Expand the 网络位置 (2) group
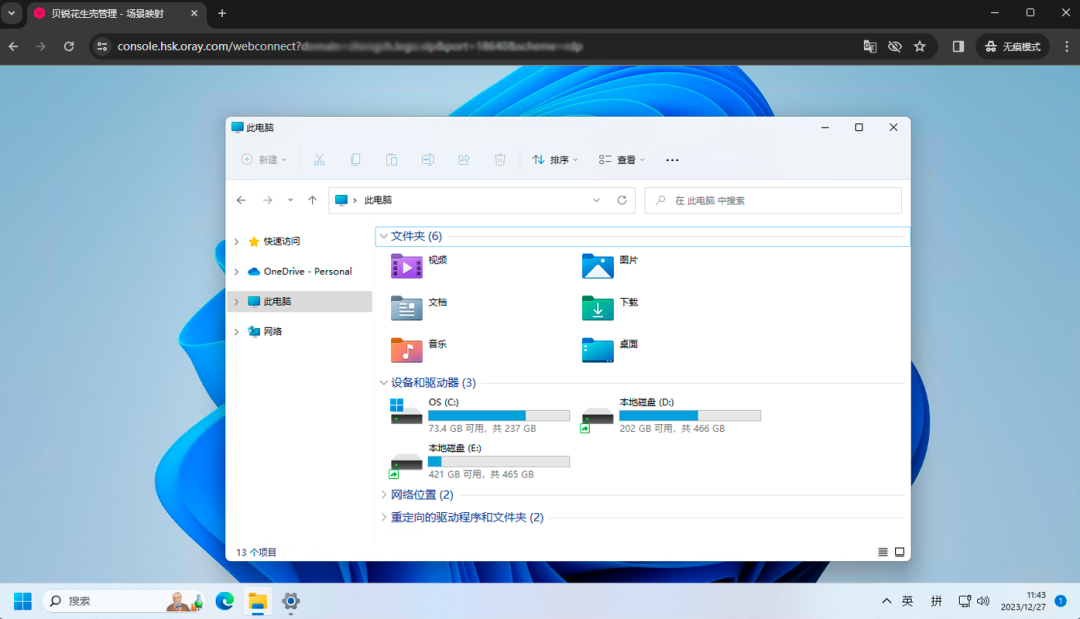This screenshot has height=619, width=1080. pyautogui.click(x=384, y=495)
